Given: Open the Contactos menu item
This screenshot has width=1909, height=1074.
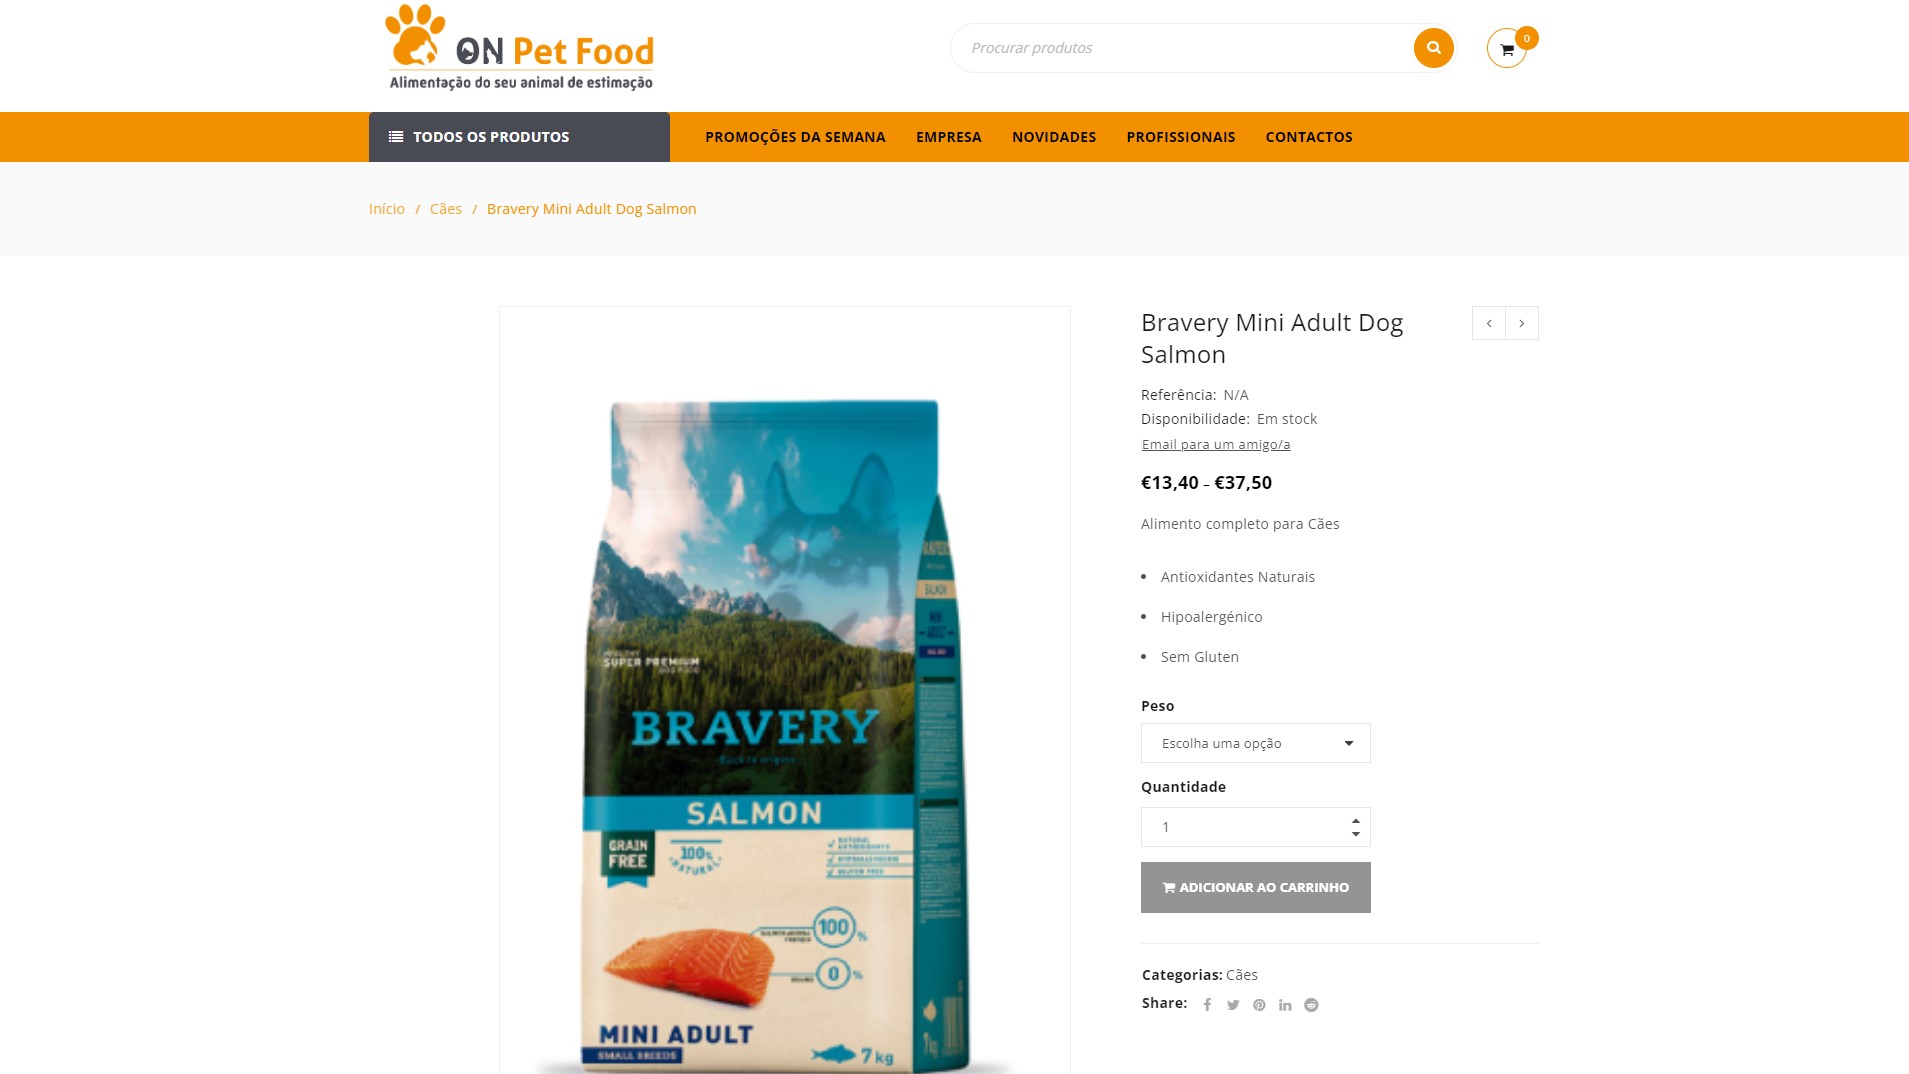Looking at the screenshot, I should [x=1309, y=137].
